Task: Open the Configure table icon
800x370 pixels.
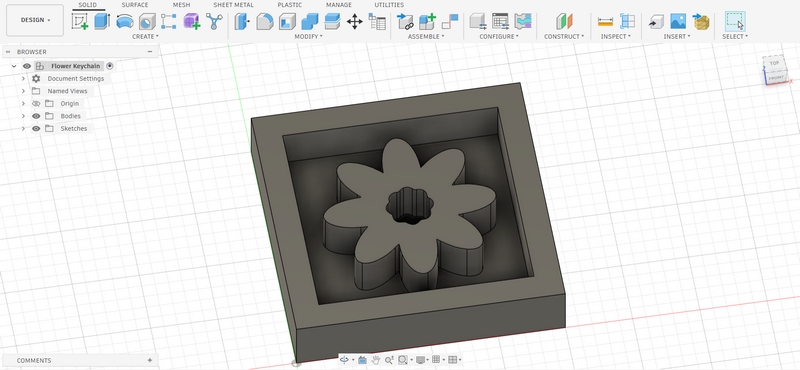Action: tap(500, 21)
